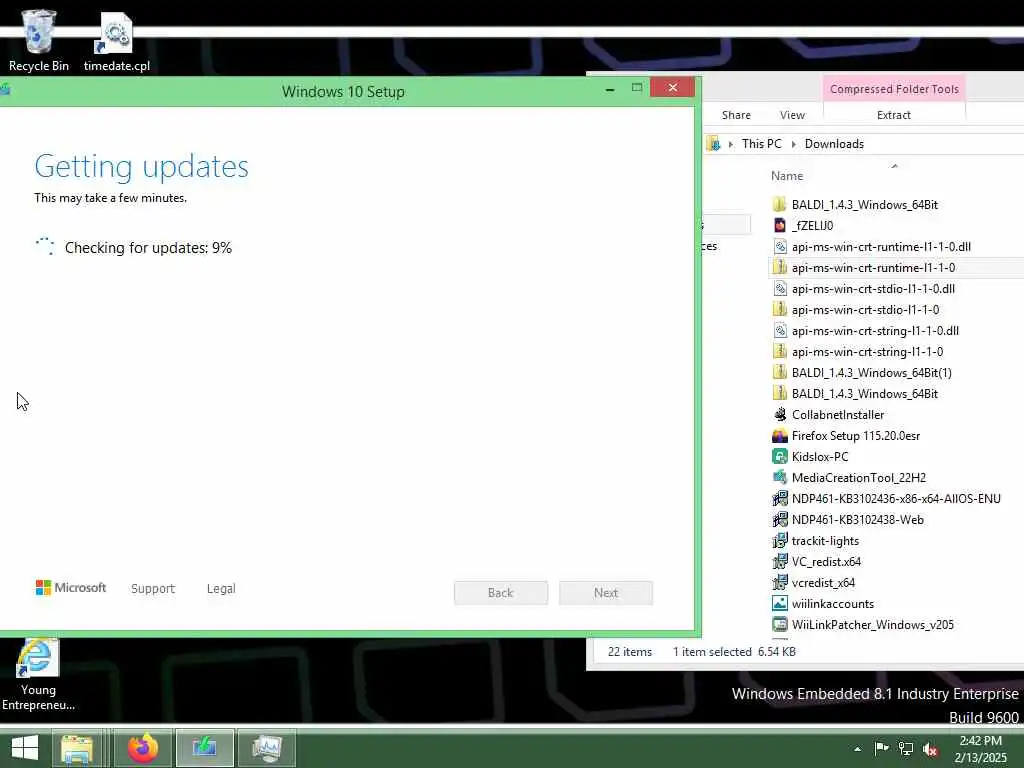Screen dimensions: 1024x768
Task: Open the Legal link in Setup
Action: pyautogui.click(x=221, y=588)
